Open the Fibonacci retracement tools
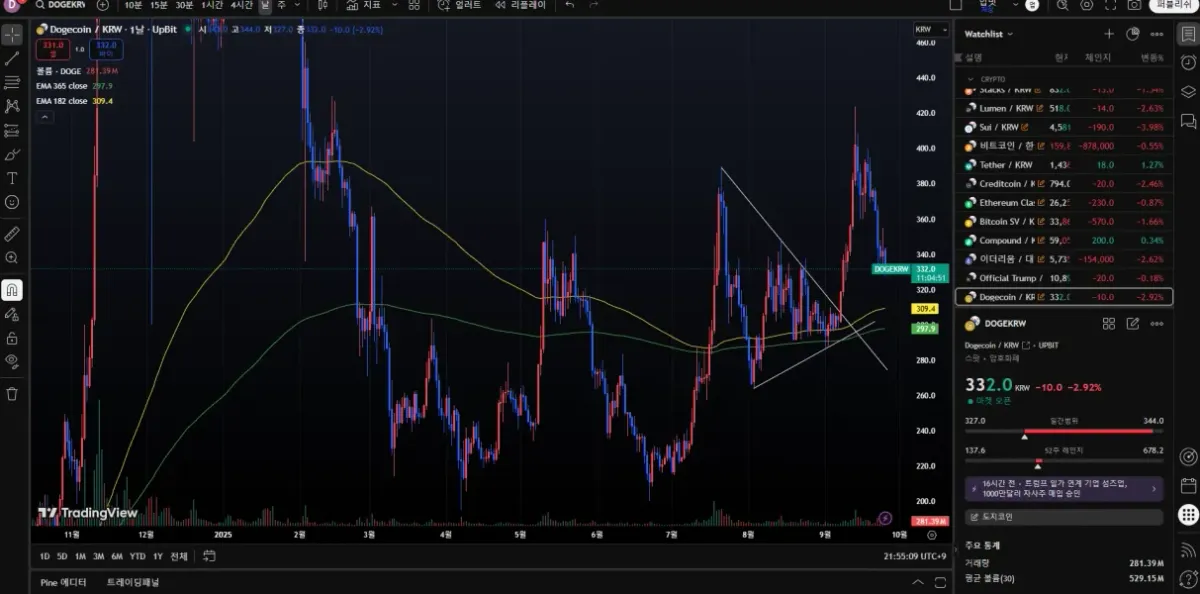Screen dimensions: 1200x594 tap(12, 83)
